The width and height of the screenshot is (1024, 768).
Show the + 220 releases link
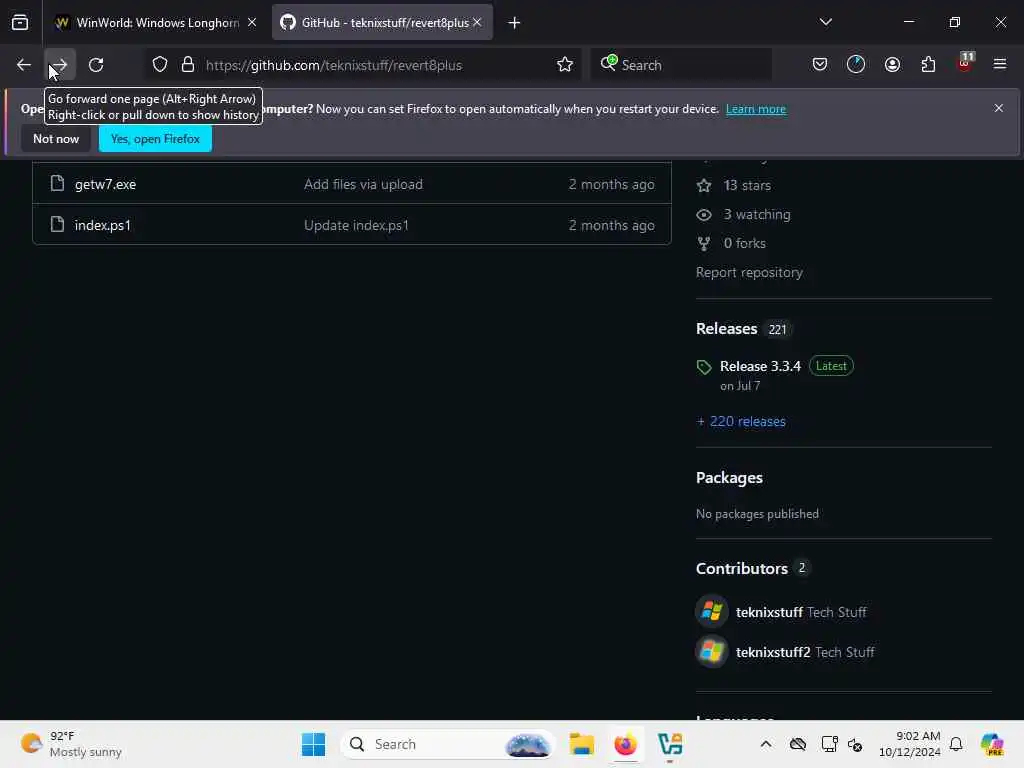pos(741,422)
